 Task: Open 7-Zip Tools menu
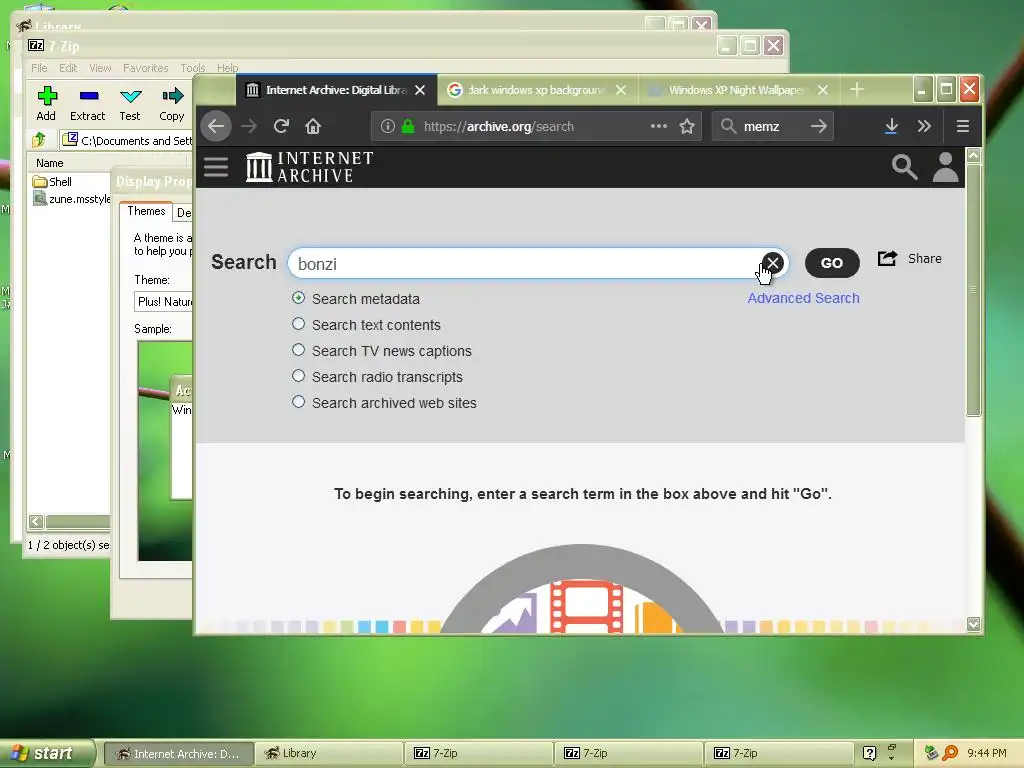point(193,68)
